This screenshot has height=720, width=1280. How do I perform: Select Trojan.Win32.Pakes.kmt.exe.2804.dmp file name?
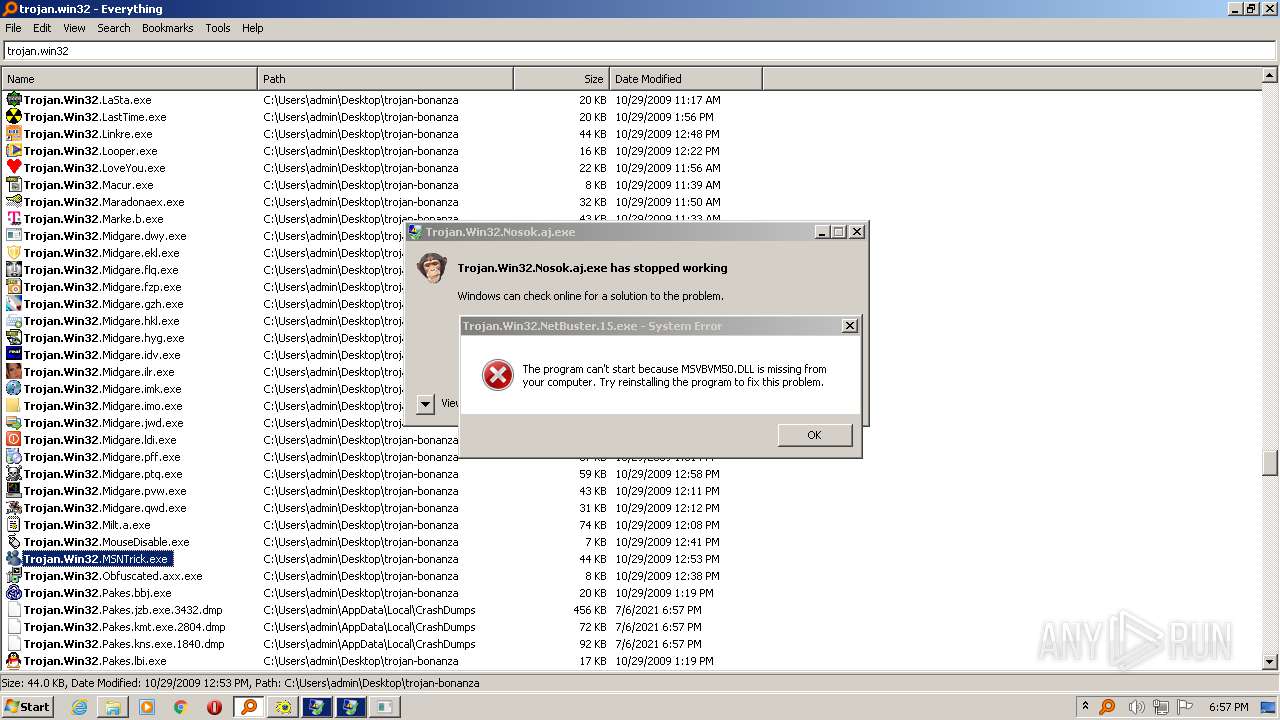pyautogui.click(x=124, y=627)
